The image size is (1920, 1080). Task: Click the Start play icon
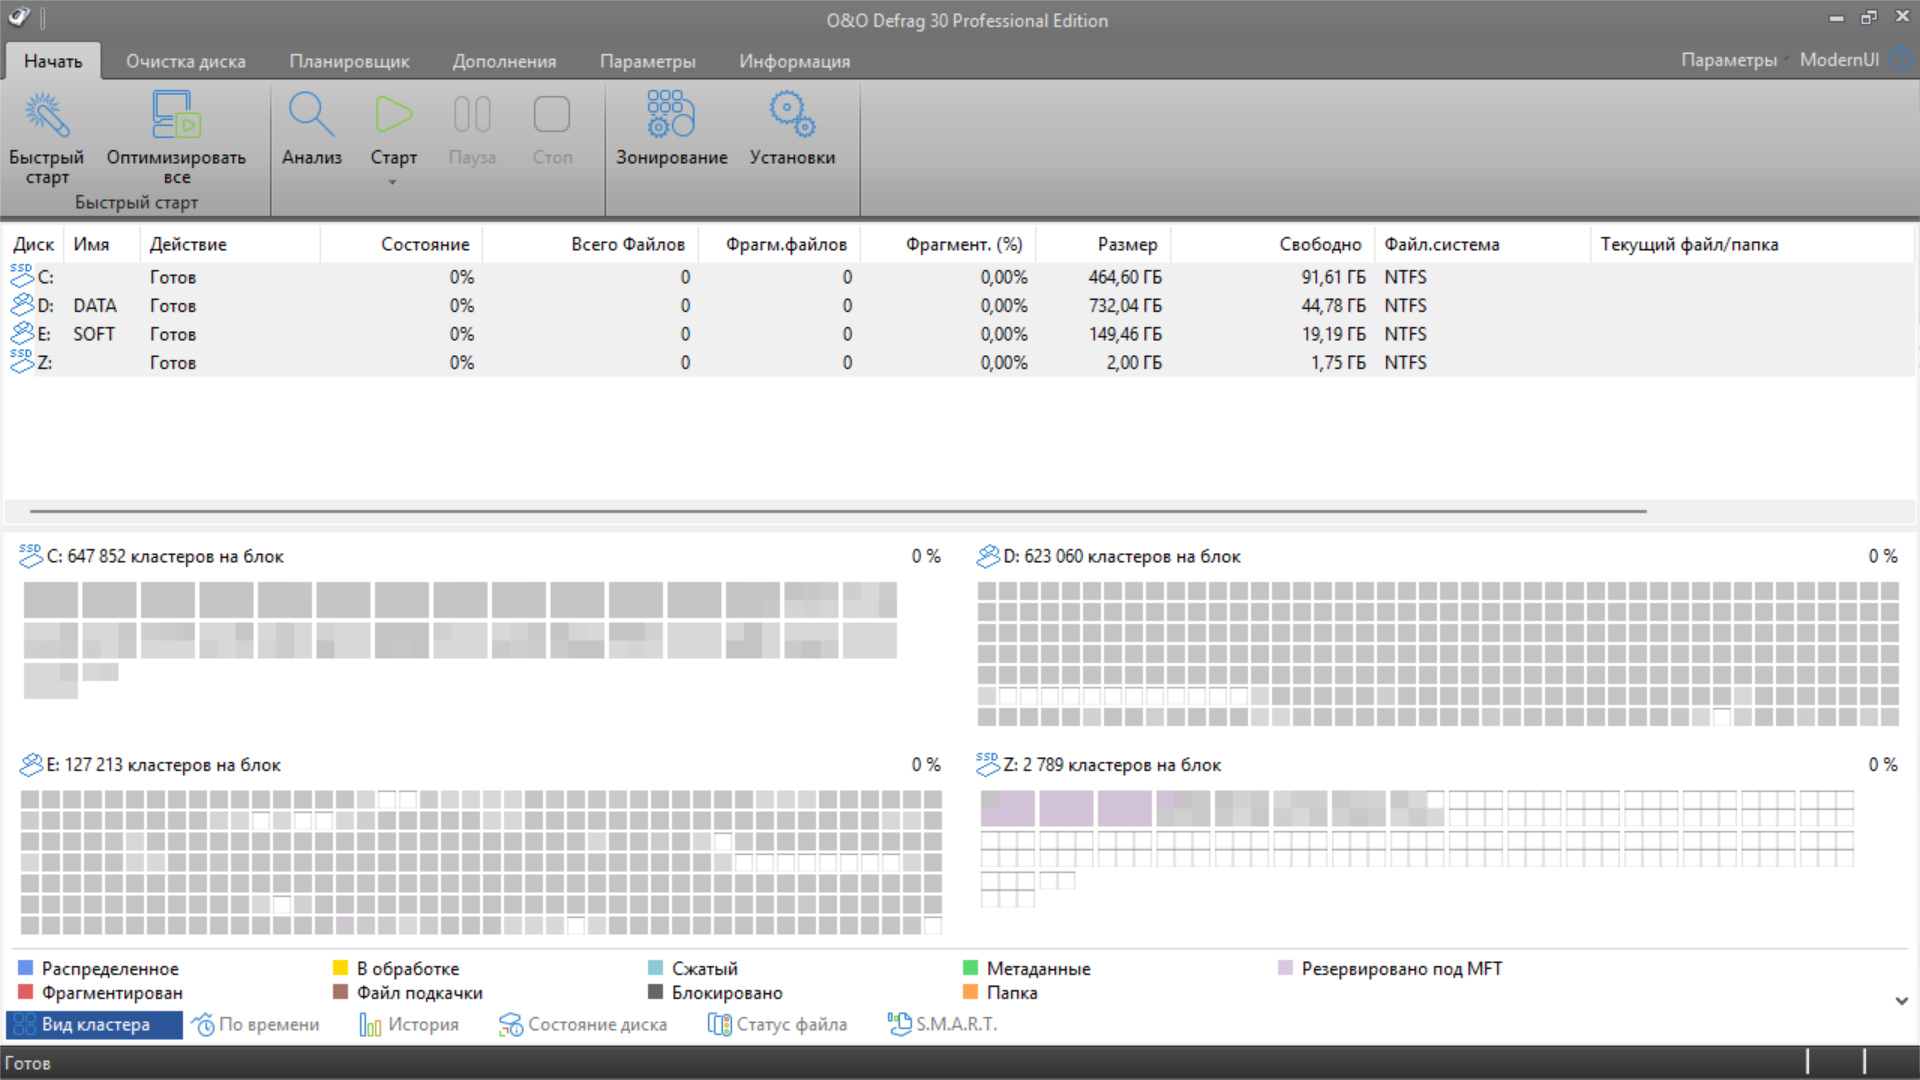point(393,116)
